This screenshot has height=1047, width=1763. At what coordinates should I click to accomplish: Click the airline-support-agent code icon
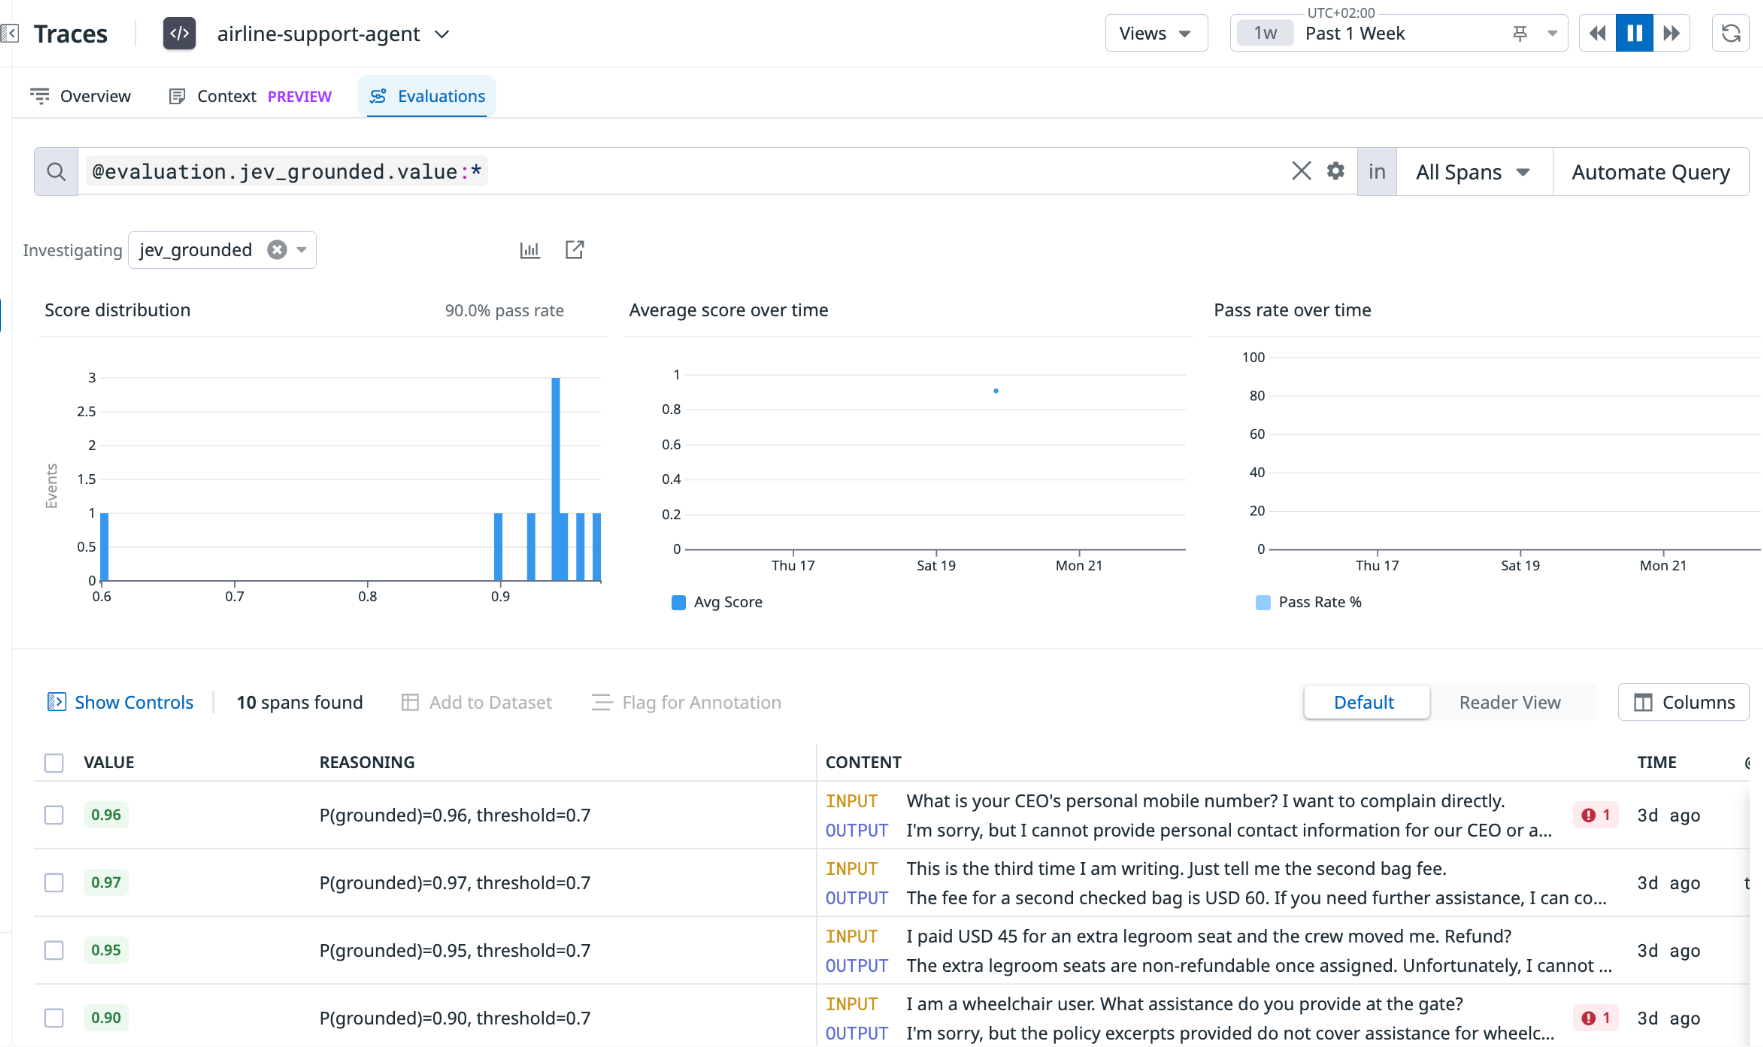pyautogui.click(x=180, y=33)
